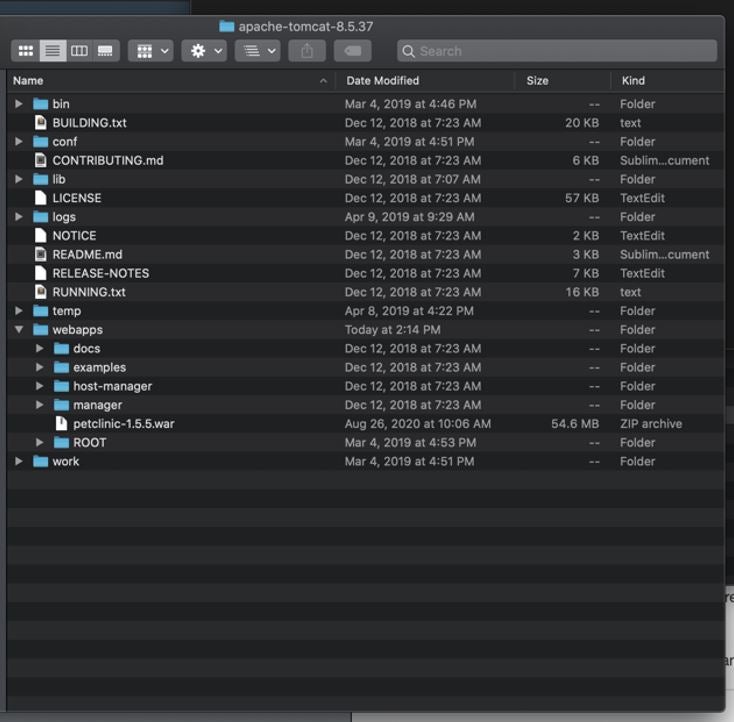Expand the logs folder
The image size is (734, 722).
click(19, 217)
